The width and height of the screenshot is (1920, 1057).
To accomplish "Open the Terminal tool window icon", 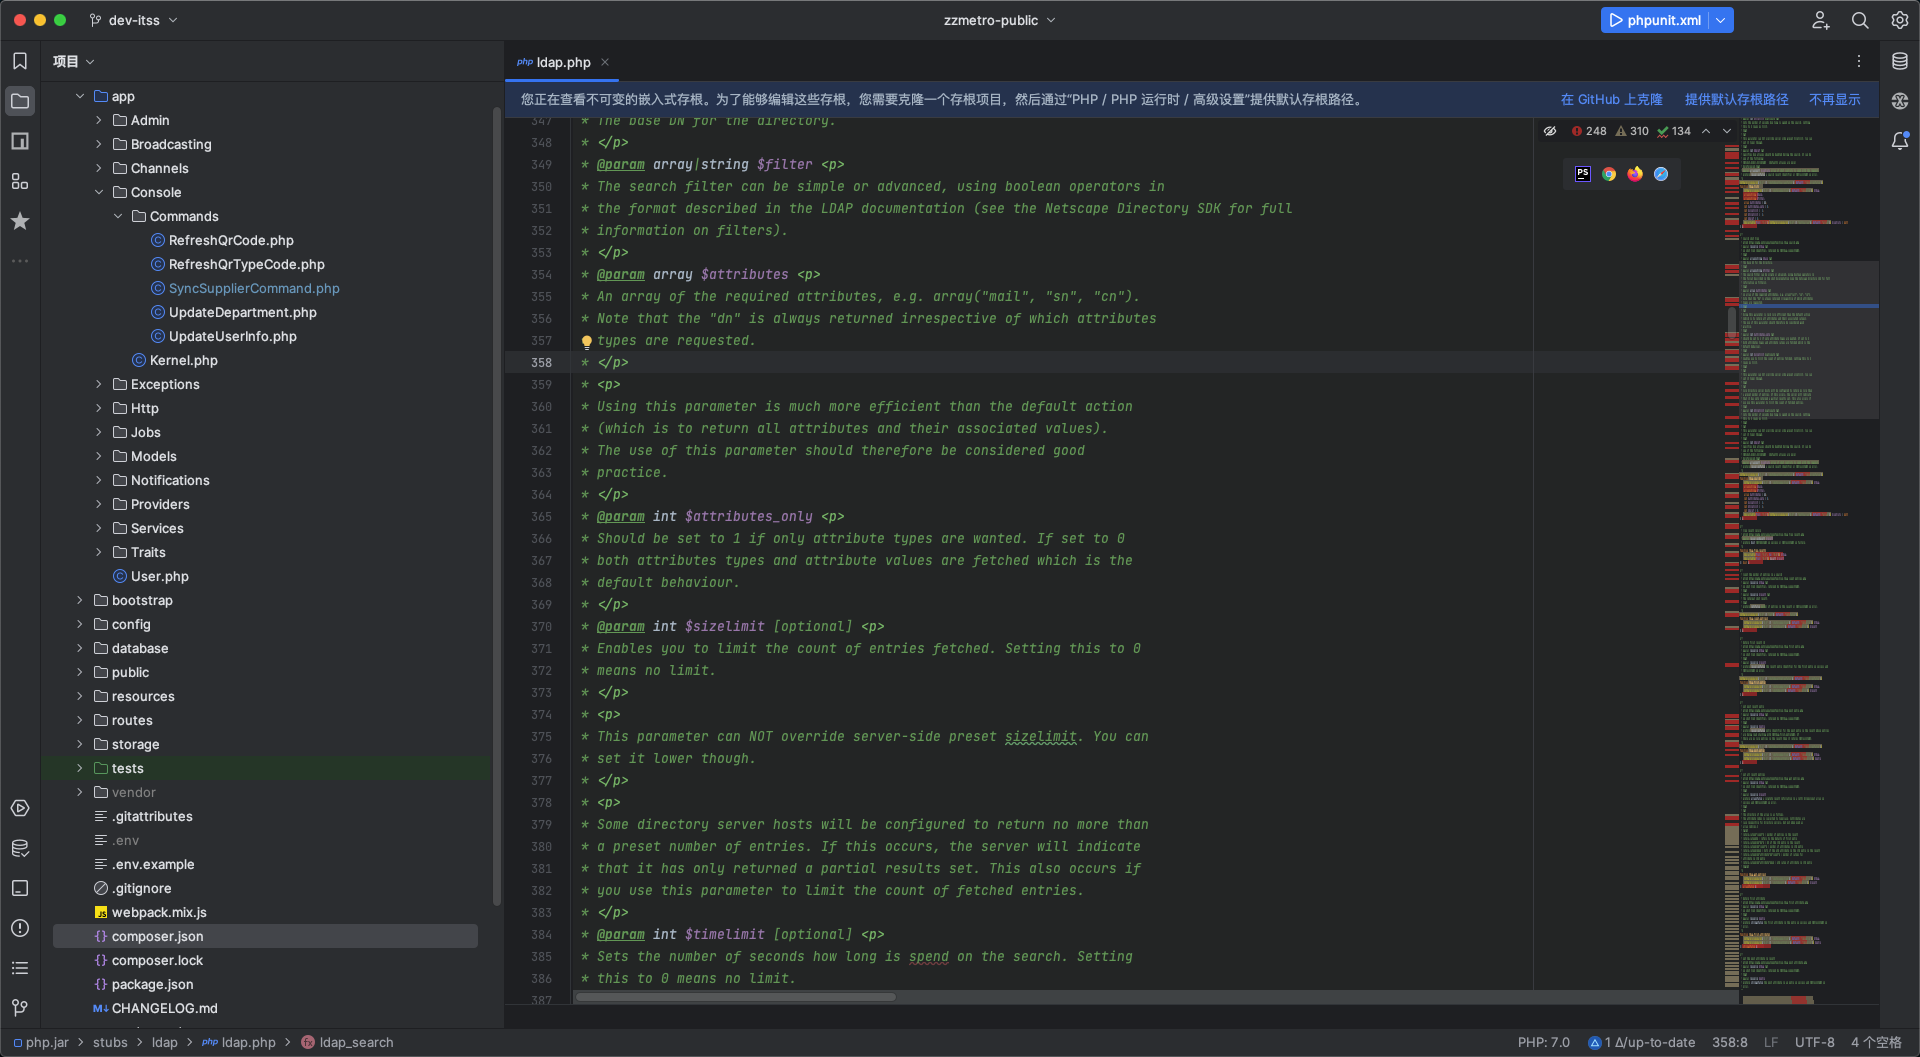I will [20, 888].
